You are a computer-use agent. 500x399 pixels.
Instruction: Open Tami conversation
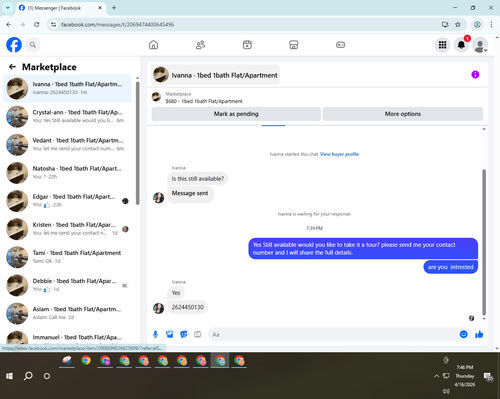[68, 257]
